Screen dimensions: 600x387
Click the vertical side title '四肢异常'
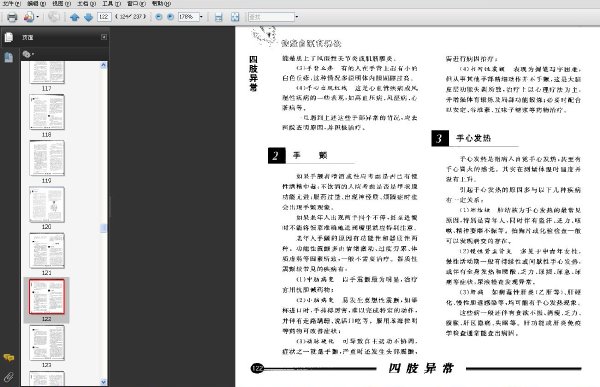tap(253, 73)
